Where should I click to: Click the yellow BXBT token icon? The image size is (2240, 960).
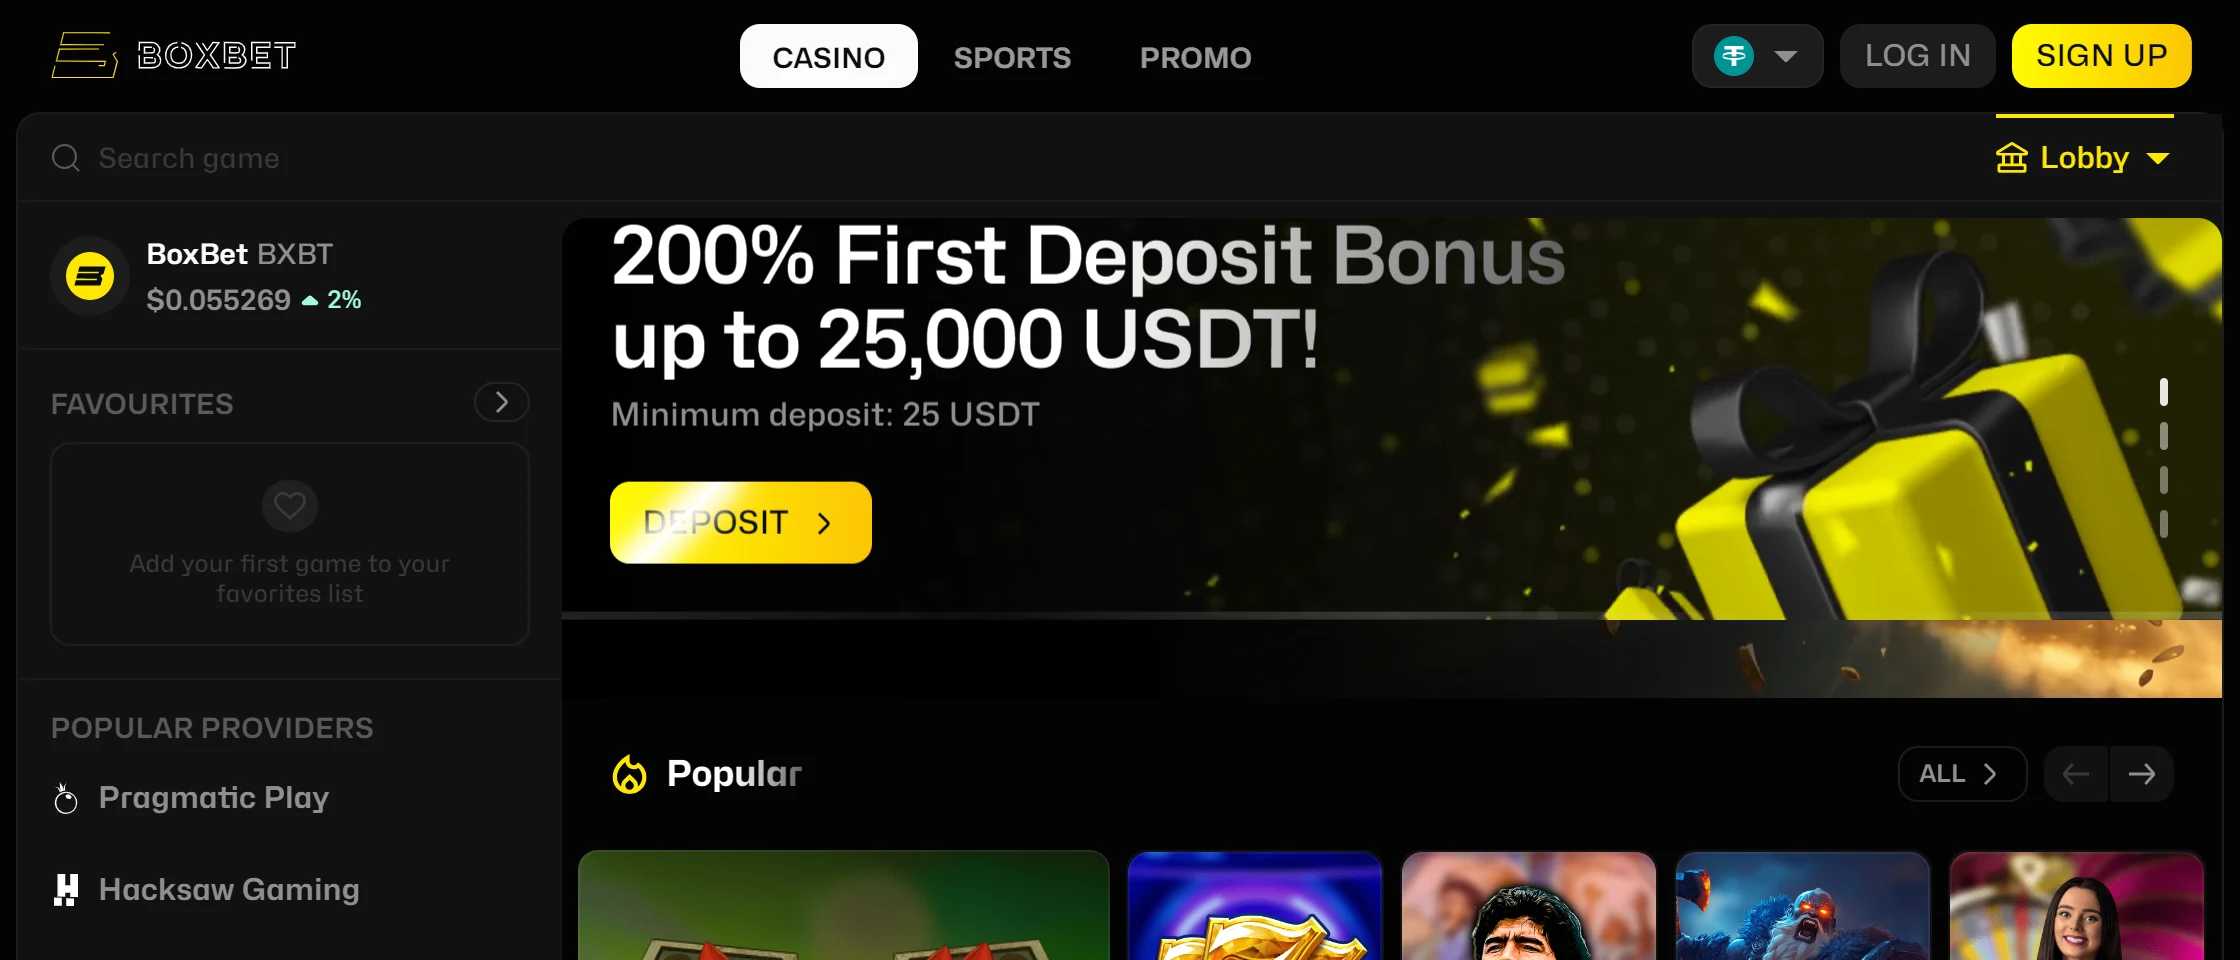pos(90,276)
